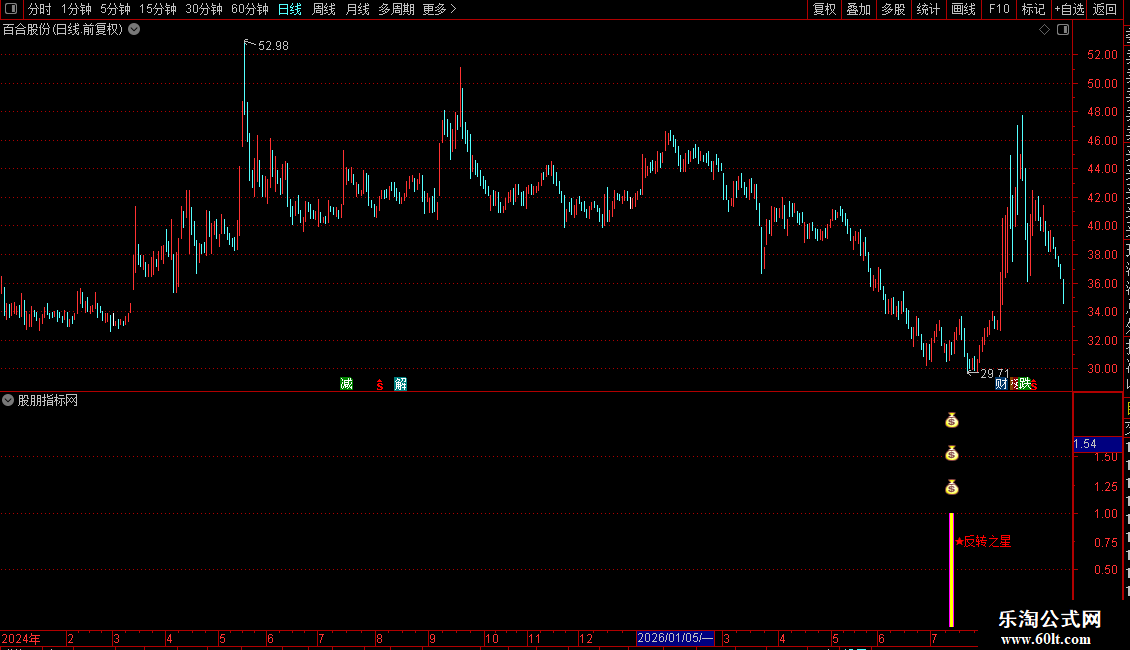Screen dimensions: 1130x650
Task: Toggle the side panel icon near price axis
Action: tap(1063, 30)
